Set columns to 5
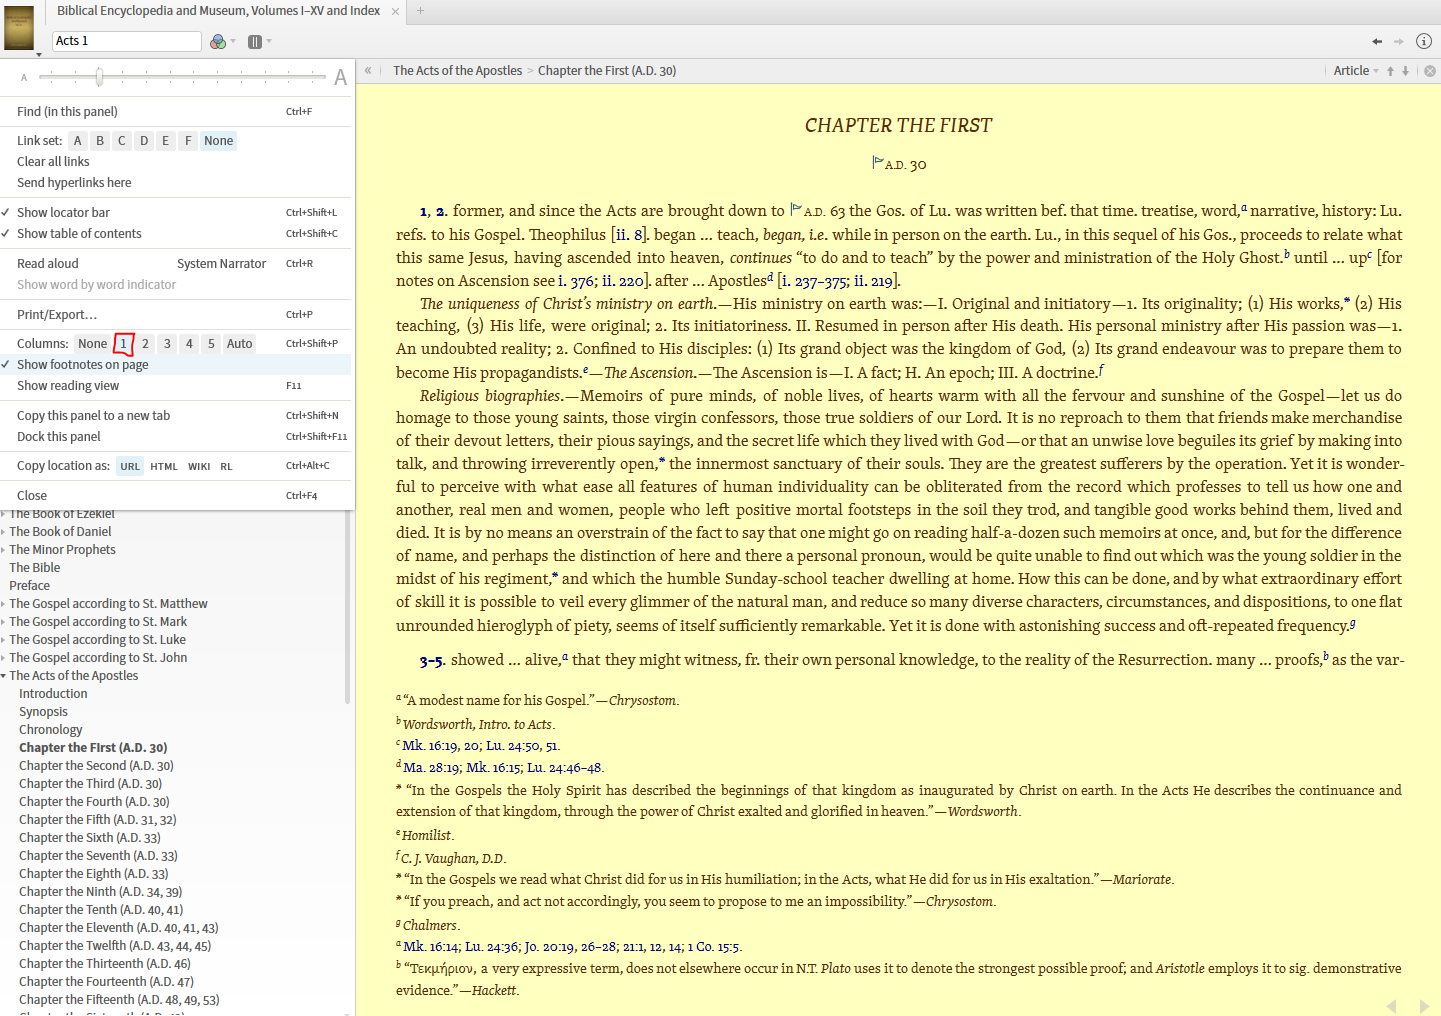 point(211,344)
